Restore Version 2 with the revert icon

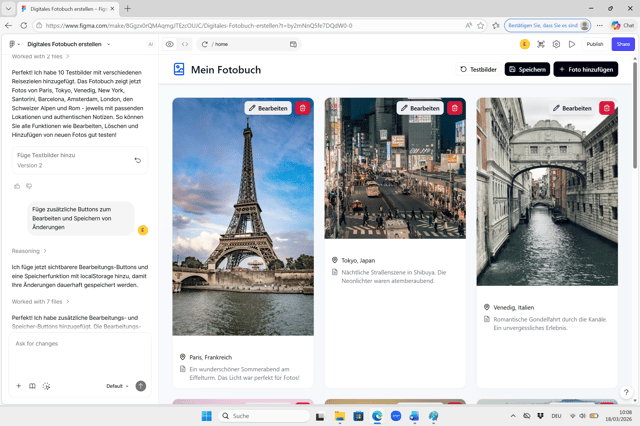[138, 160]
